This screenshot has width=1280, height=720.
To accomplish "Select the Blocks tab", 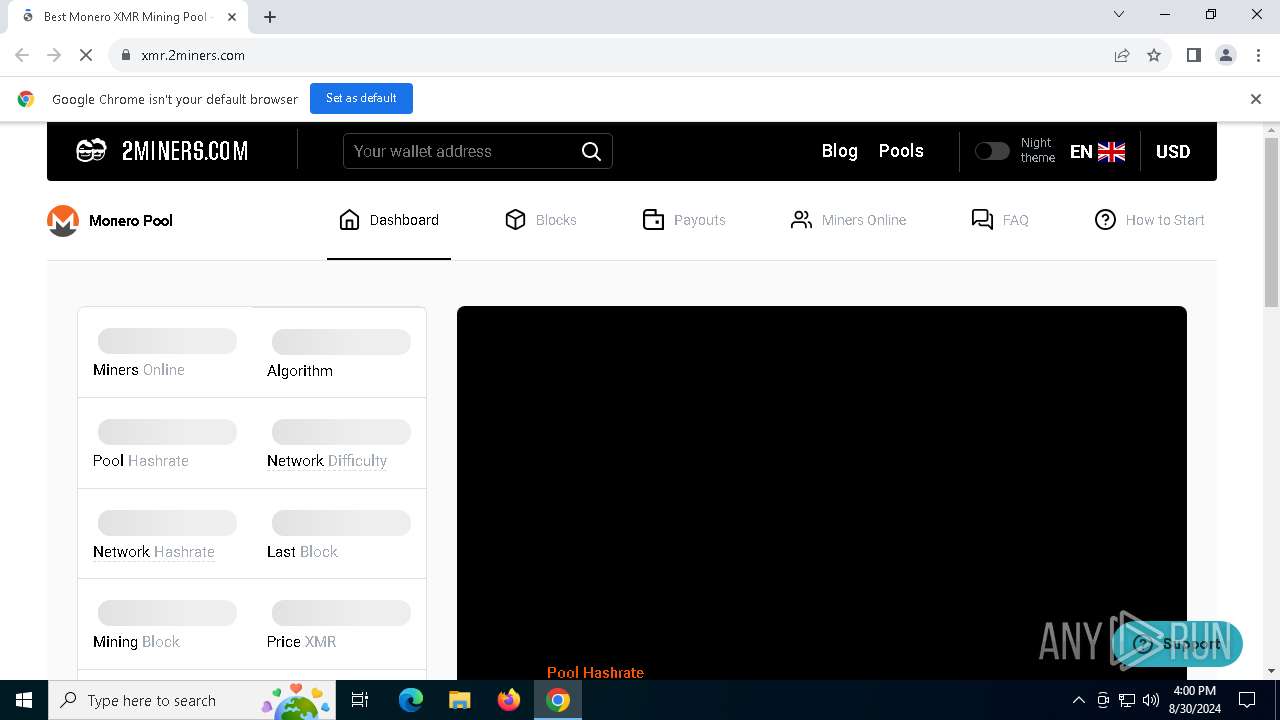I will coord(541,220).
